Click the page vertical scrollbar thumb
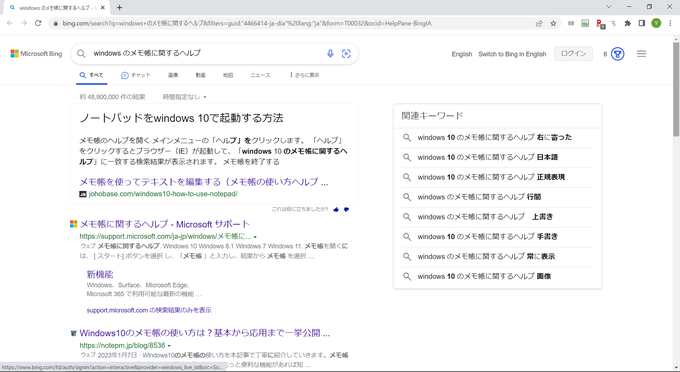This screenshot has width=680, height=372. coord(676,89)
